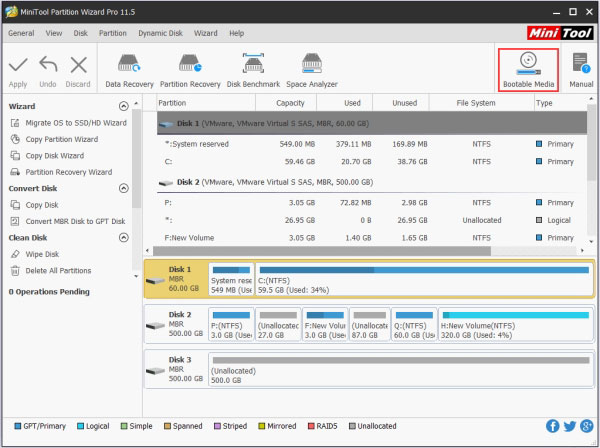The image size is (600, 448).
Task: Select Disk 3 500.0 GB unallocated block
Action: tap(400, 370)
